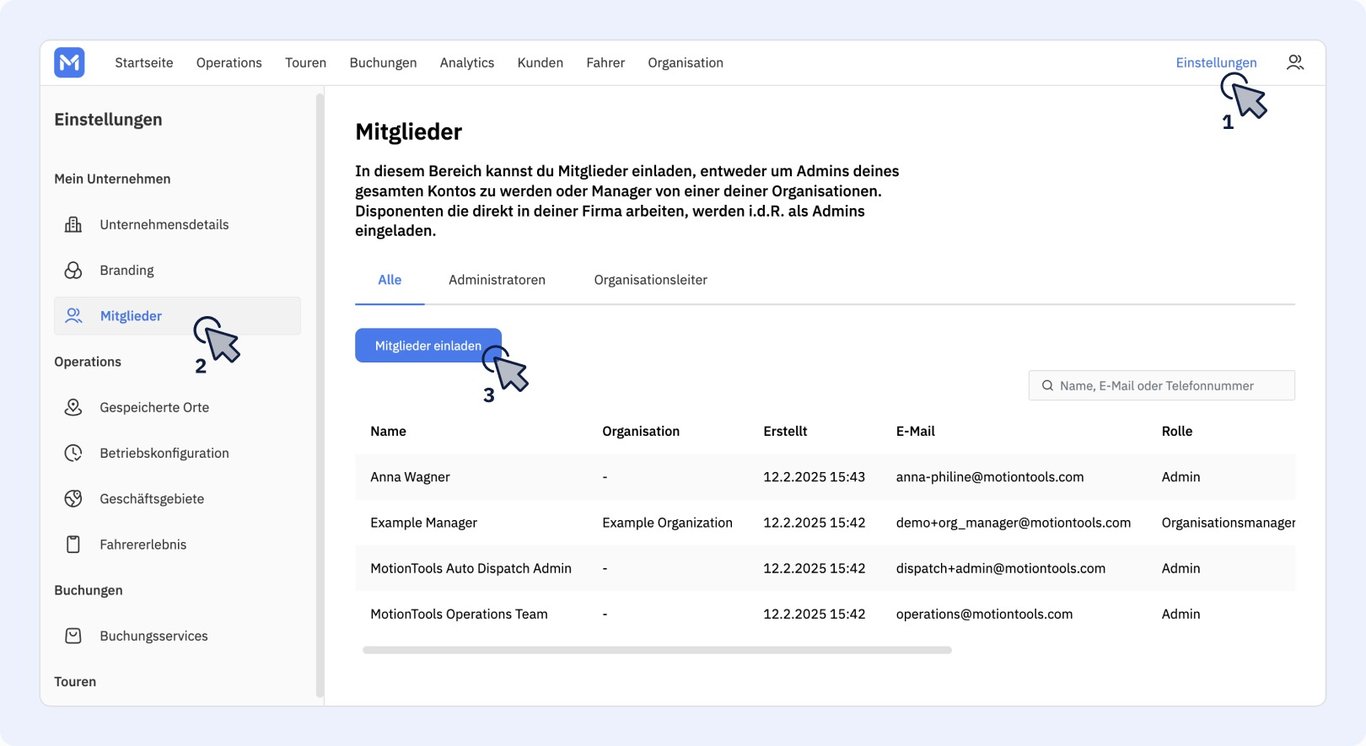The width and height of the screenshot is (1366, 746).
Task: Click the Betriebskonfiguration clock icon
Action: pos(73,453)
